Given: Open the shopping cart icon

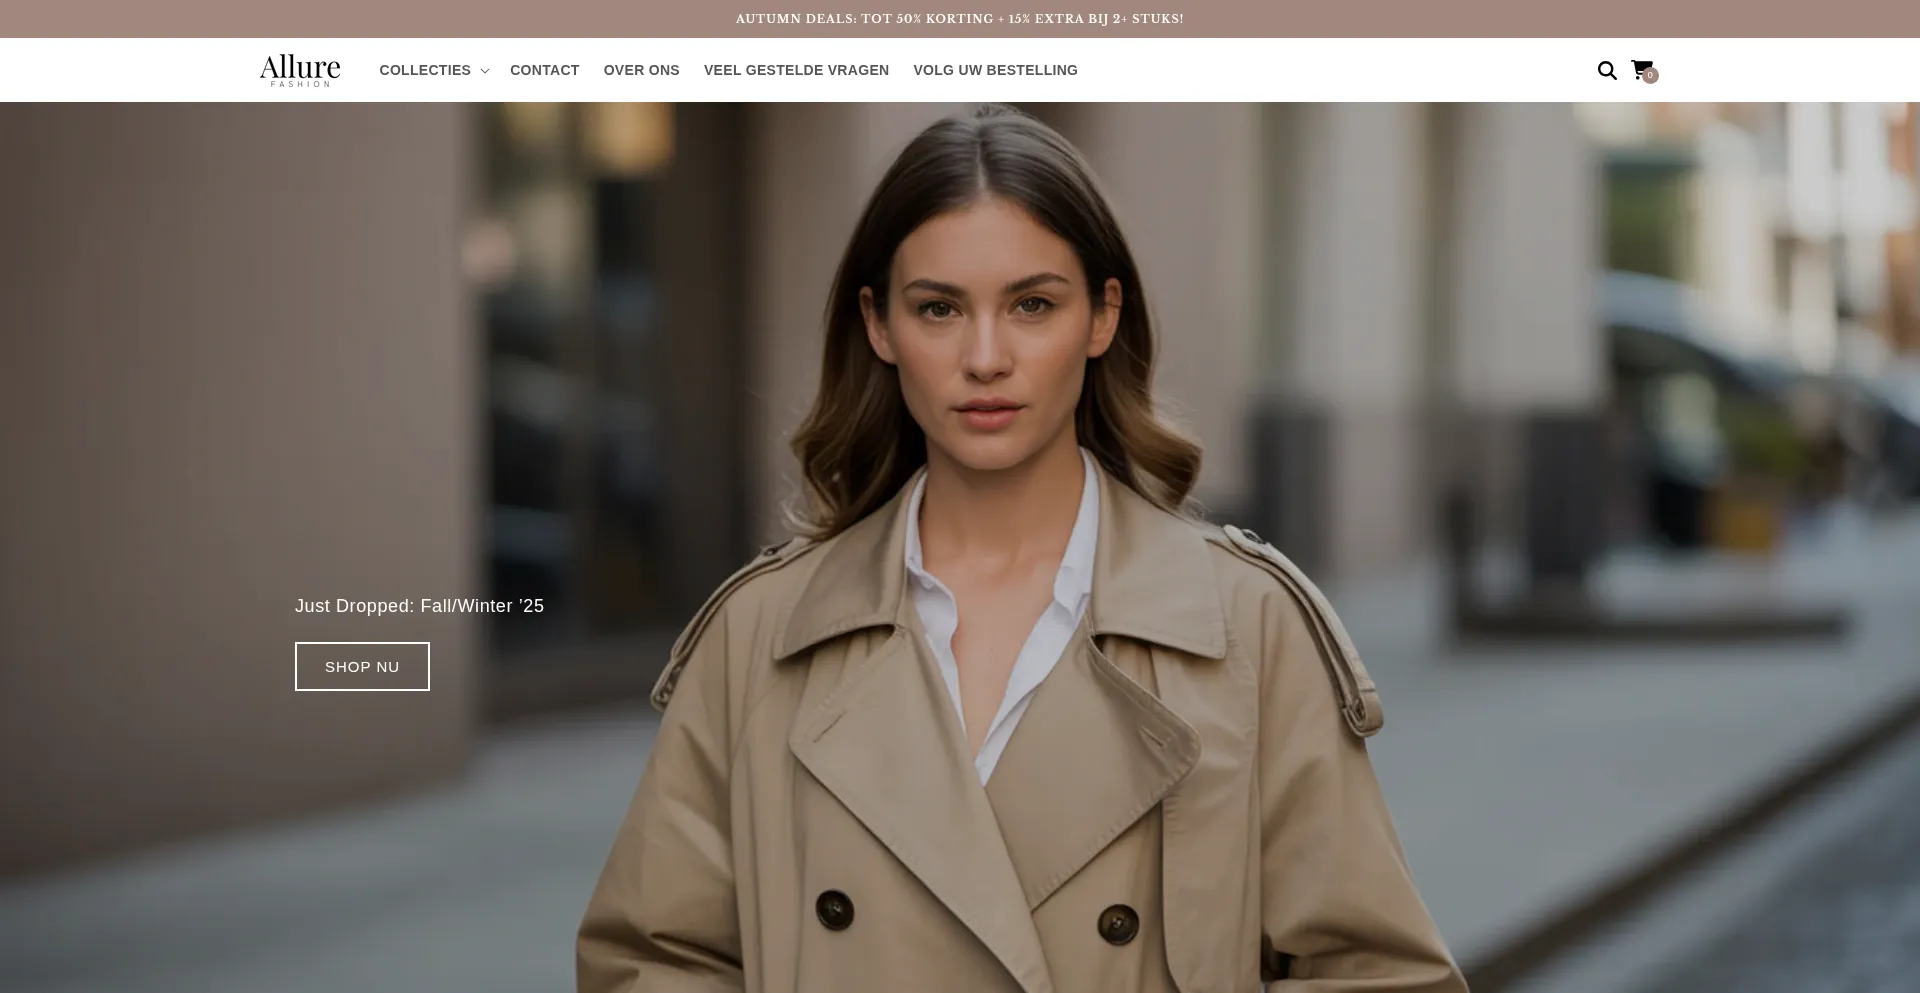Looking at the screenshot, I should (x=1640, y=69).
